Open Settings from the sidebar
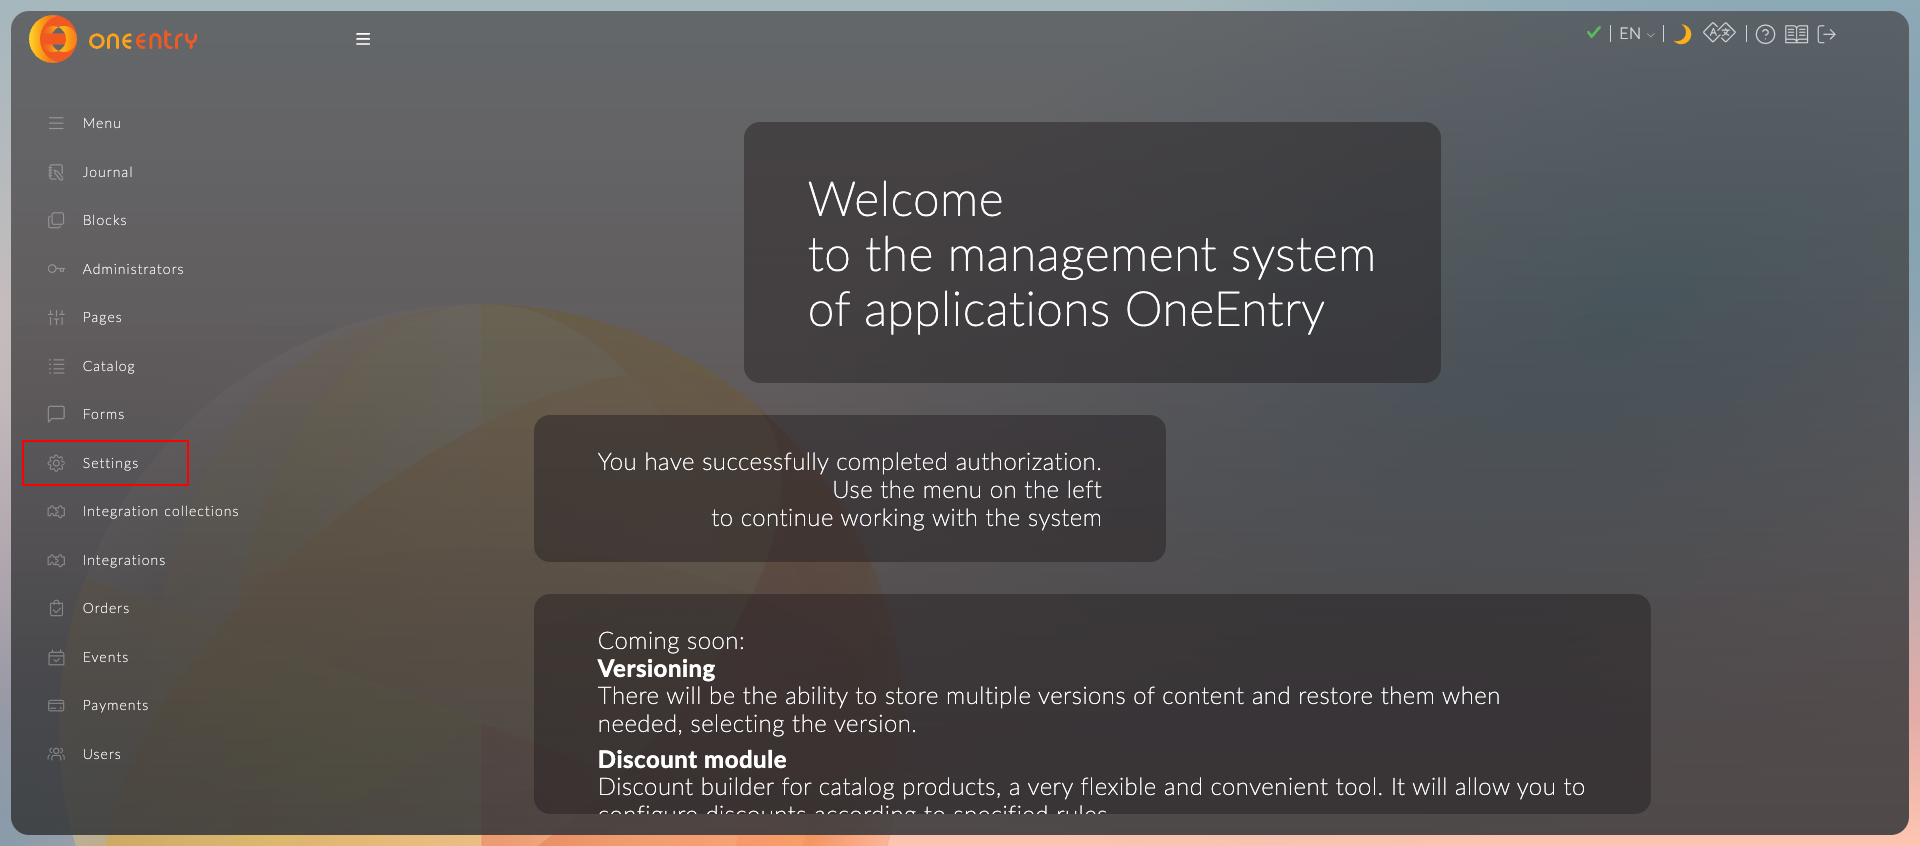 click(x=105, y=463)
